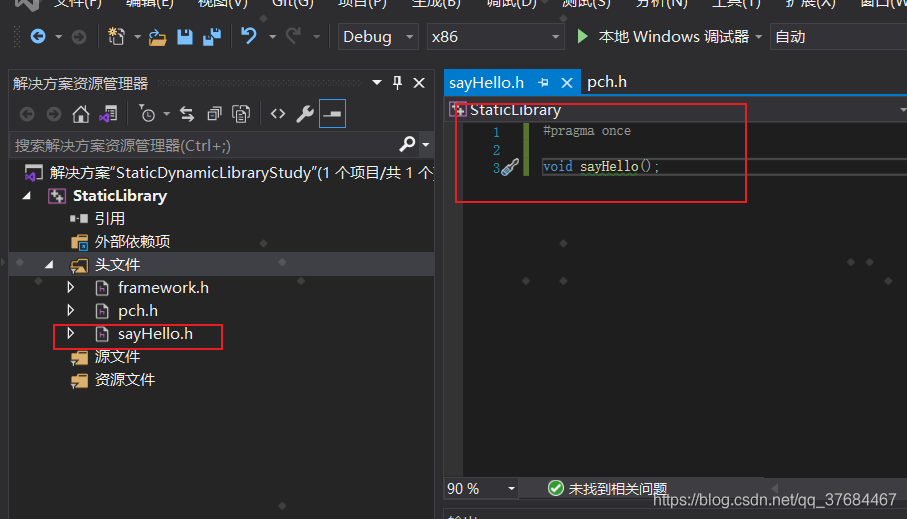Image resolution: width=907 pixels, height=519 pixels.
Task: Click the 未找到相关问题 status text
Action: (x=618, y=489)
